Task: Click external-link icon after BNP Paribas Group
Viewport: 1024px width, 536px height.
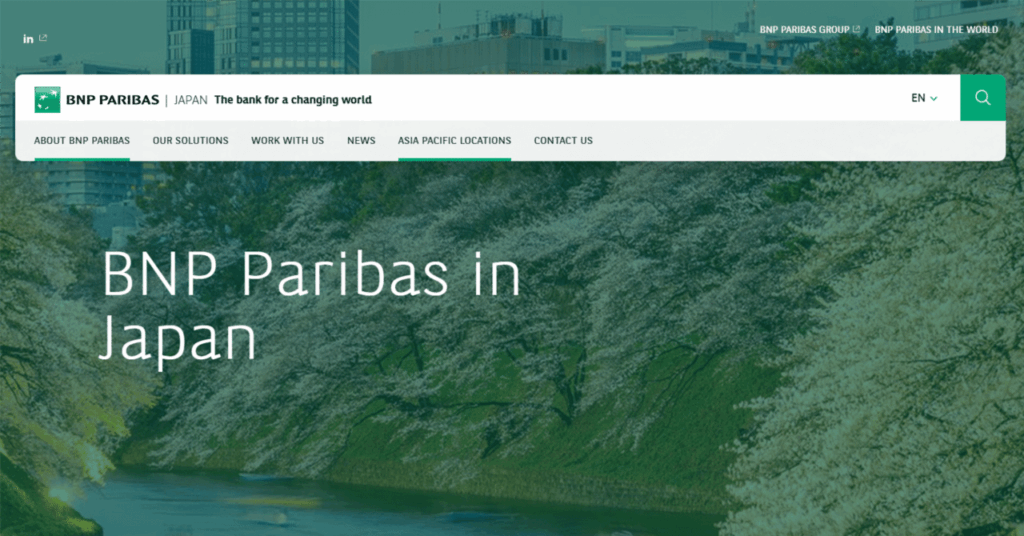Action: point(856,30)
